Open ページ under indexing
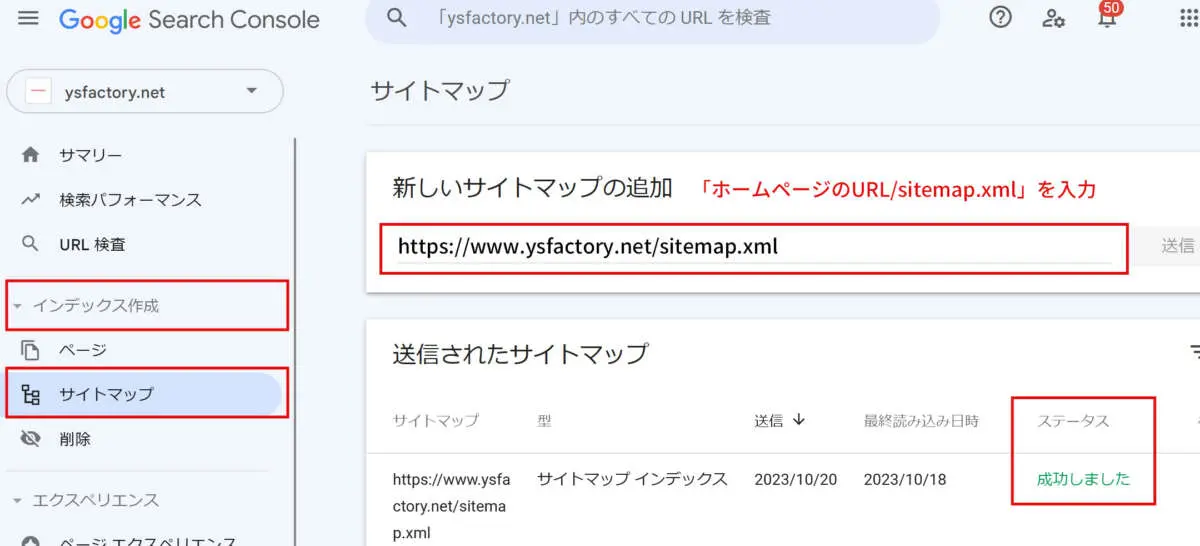Viewport: 1200px width, 546px height. [83, 350]
